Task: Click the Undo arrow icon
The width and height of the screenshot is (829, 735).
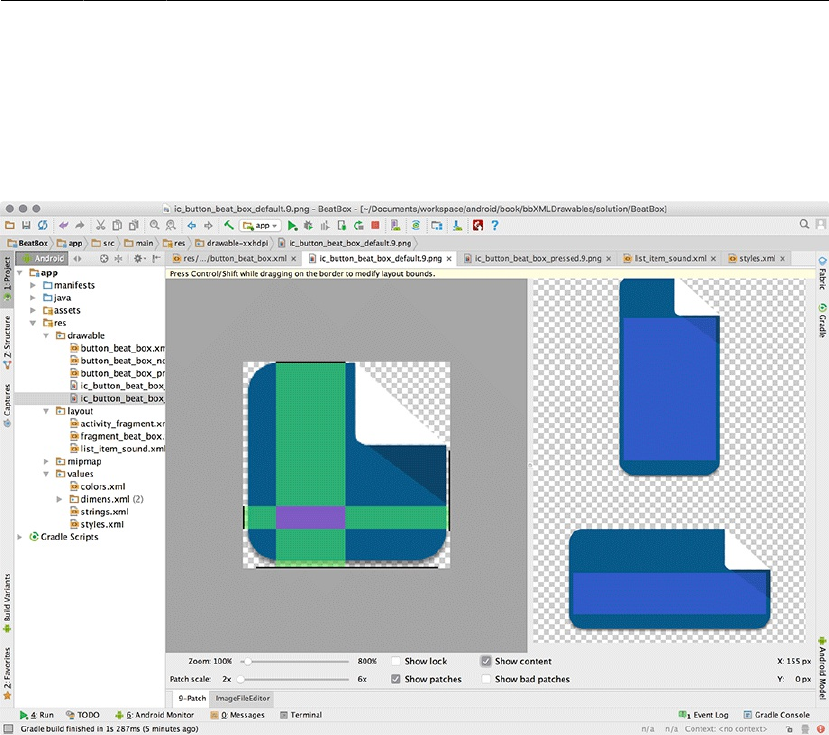Action: coord(63,226)
